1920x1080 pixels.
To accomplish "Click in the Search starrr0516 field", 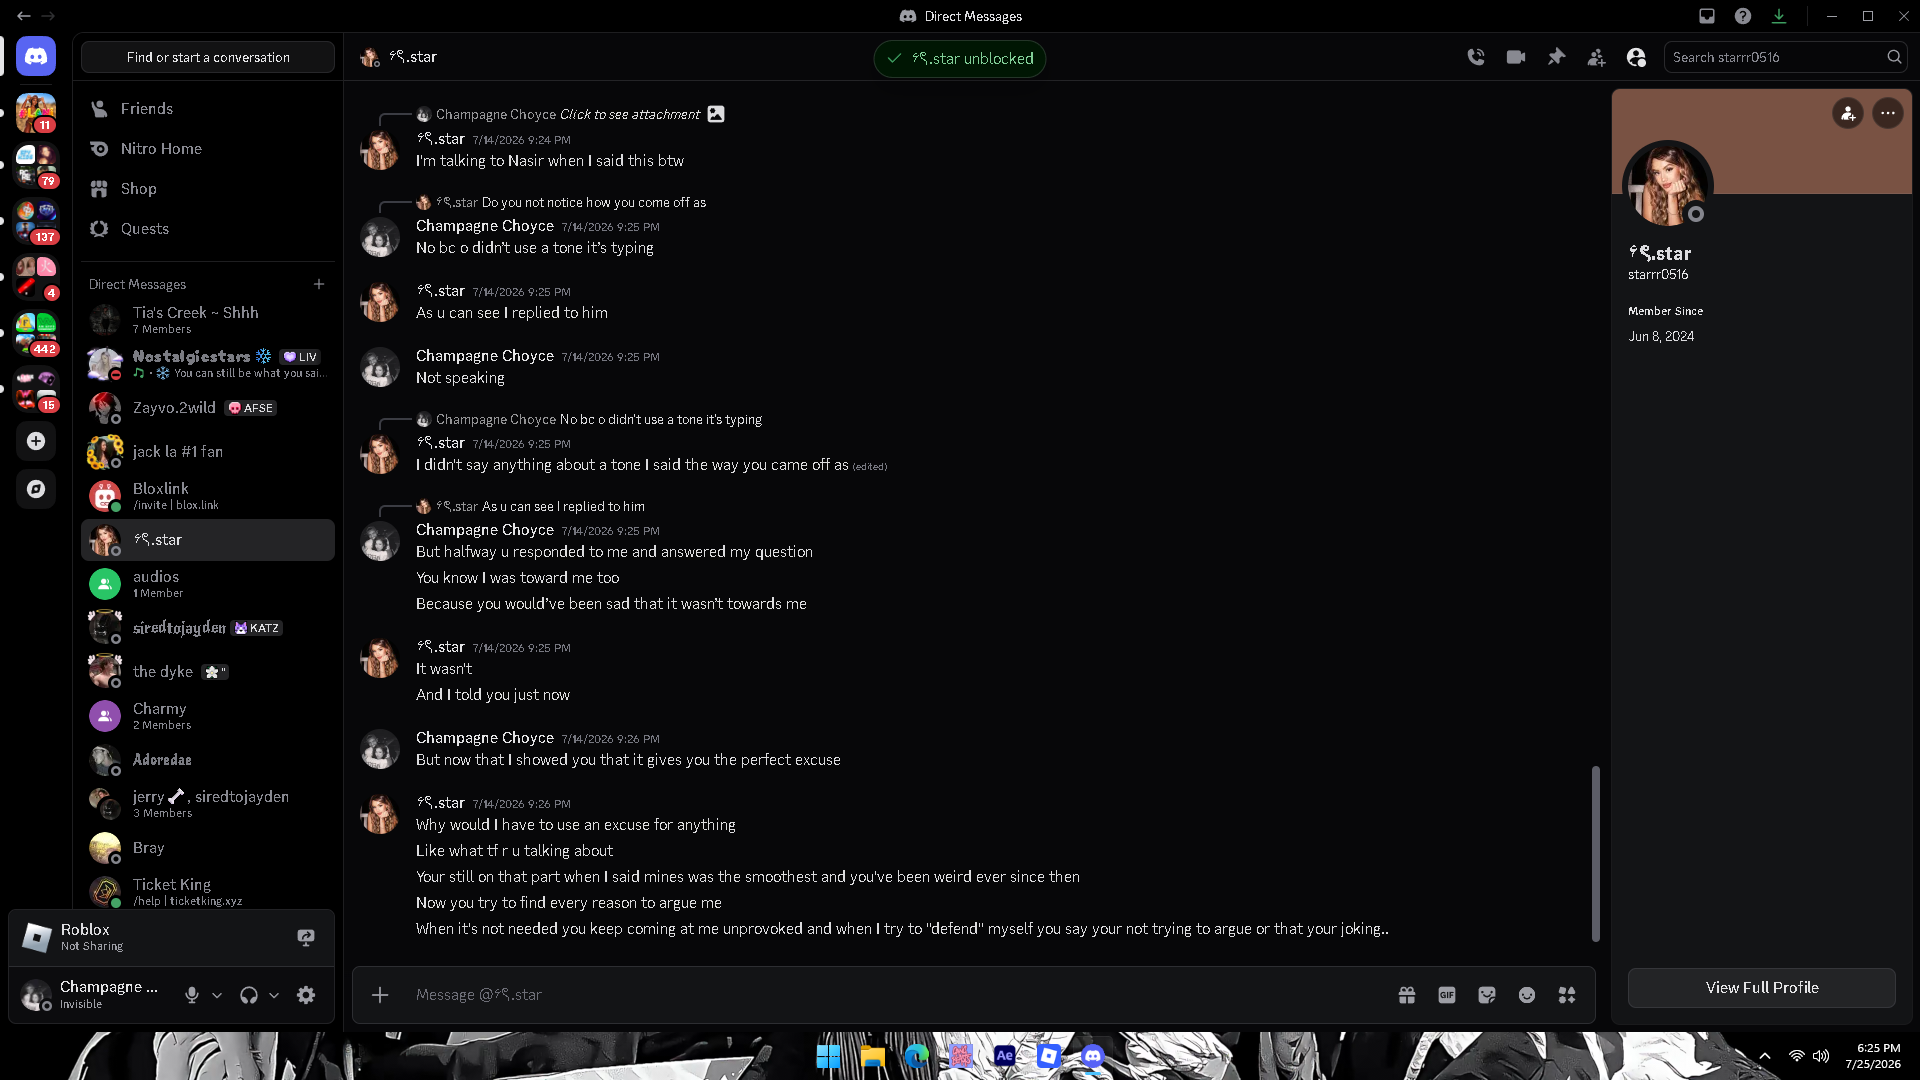I will tap(1785, 57).
